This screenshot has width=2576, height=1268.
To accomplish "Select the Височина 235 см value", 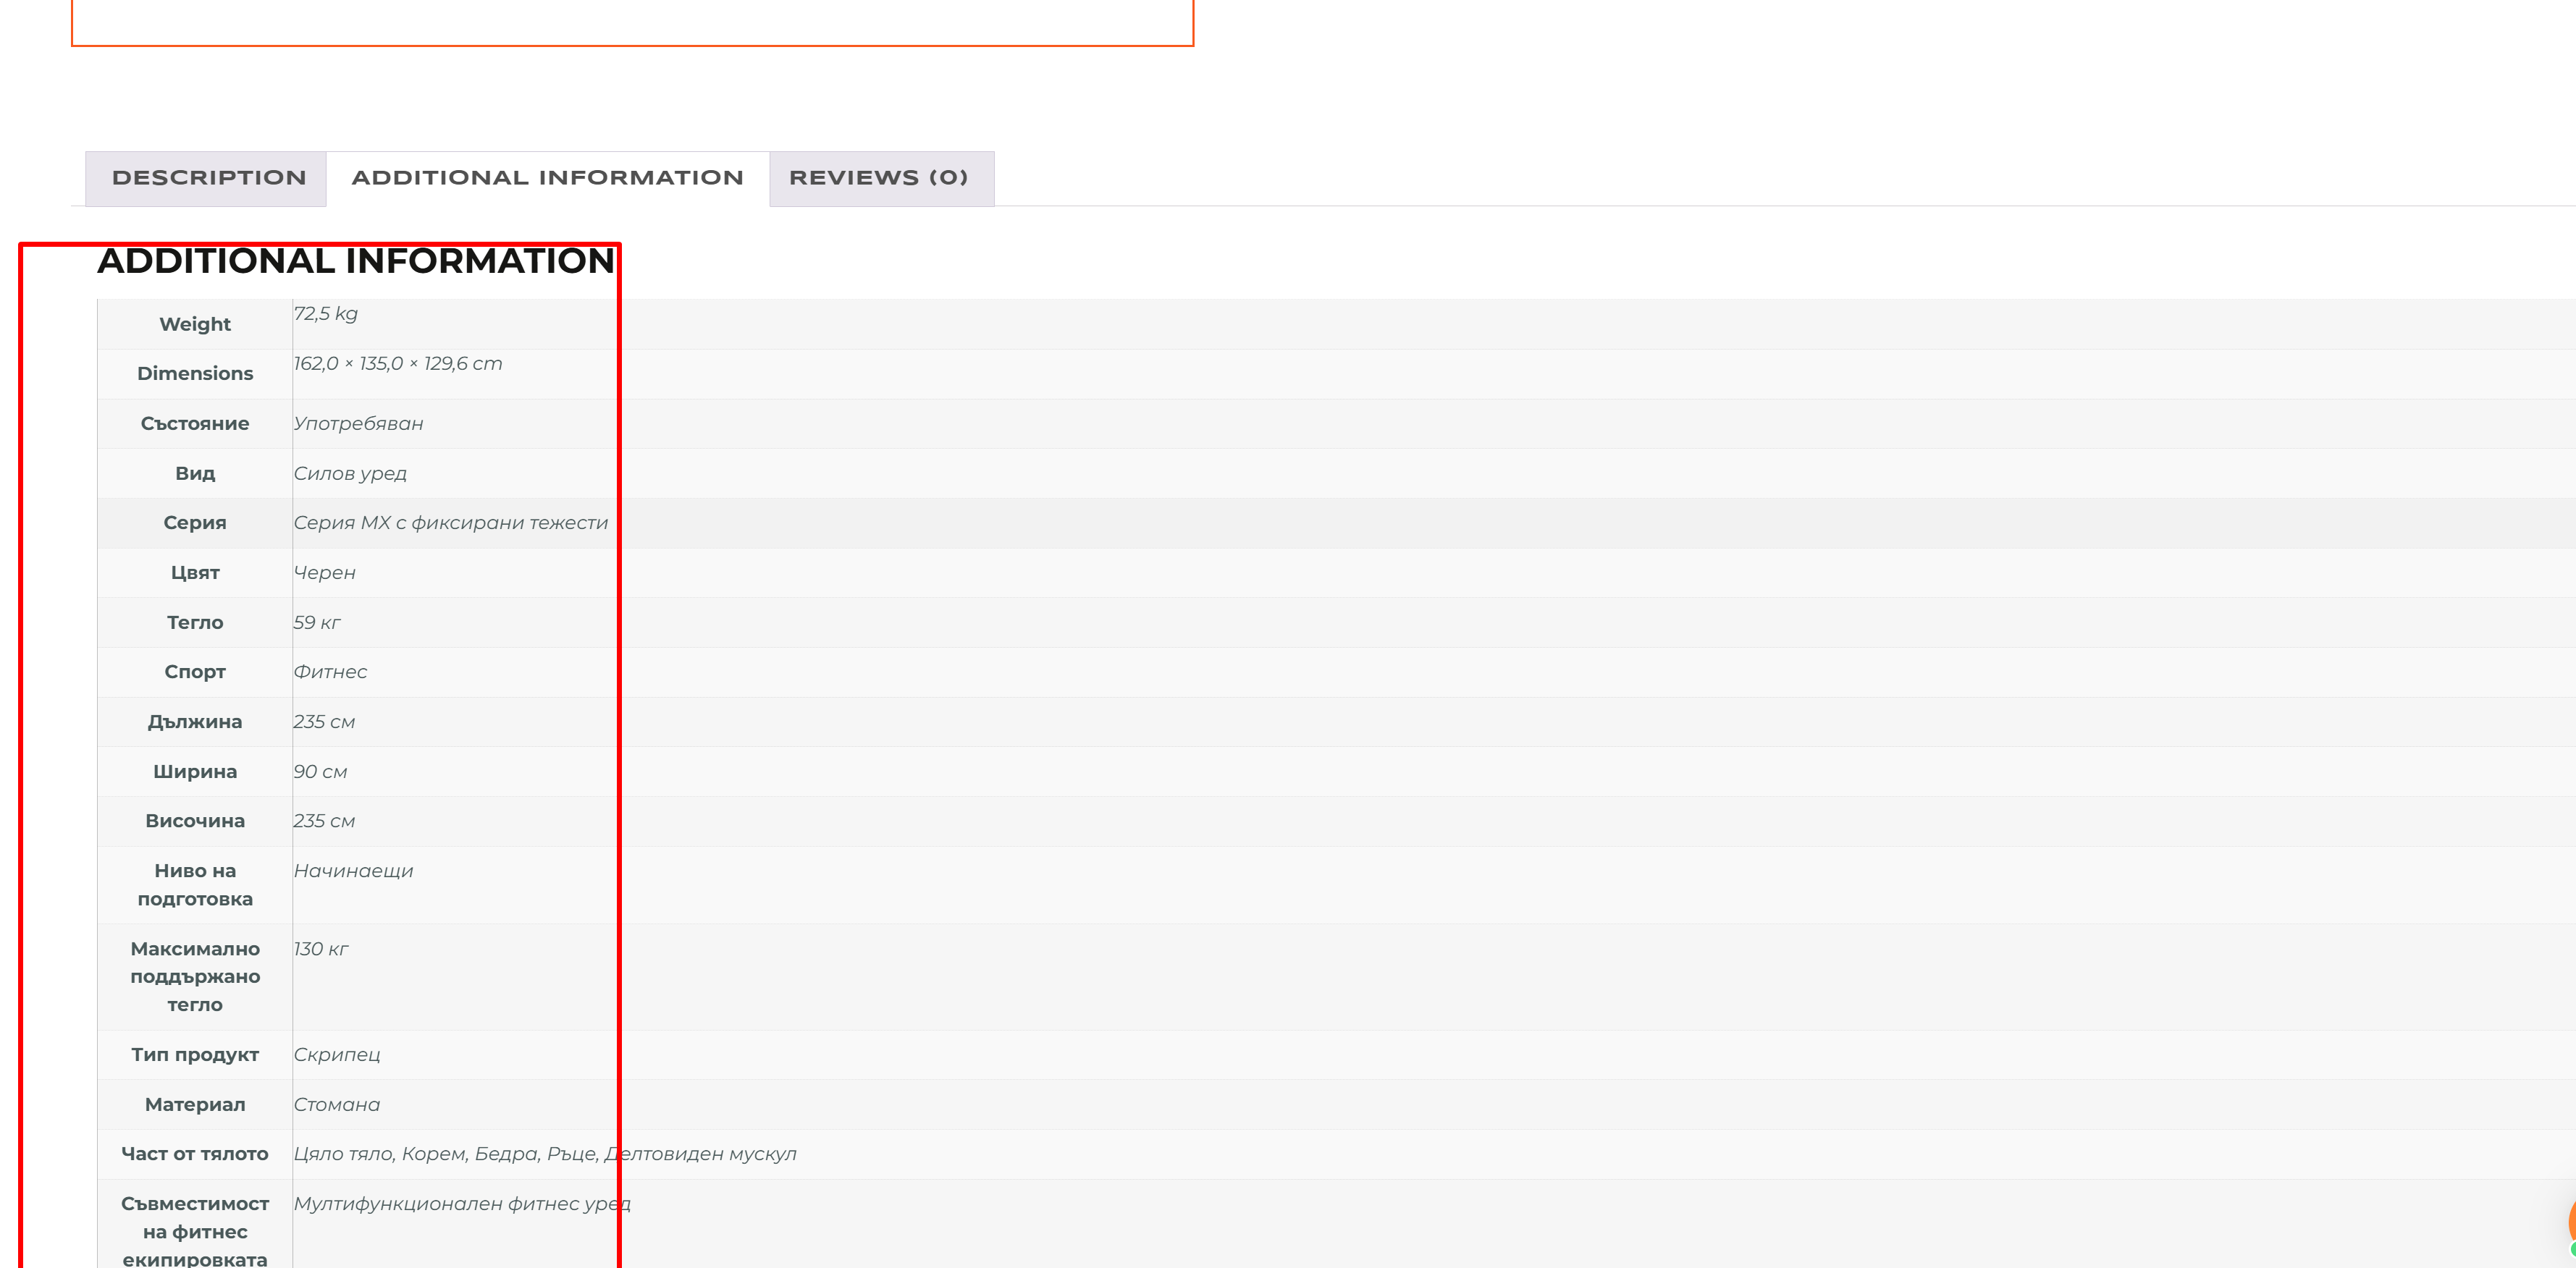I will [324, 821].
